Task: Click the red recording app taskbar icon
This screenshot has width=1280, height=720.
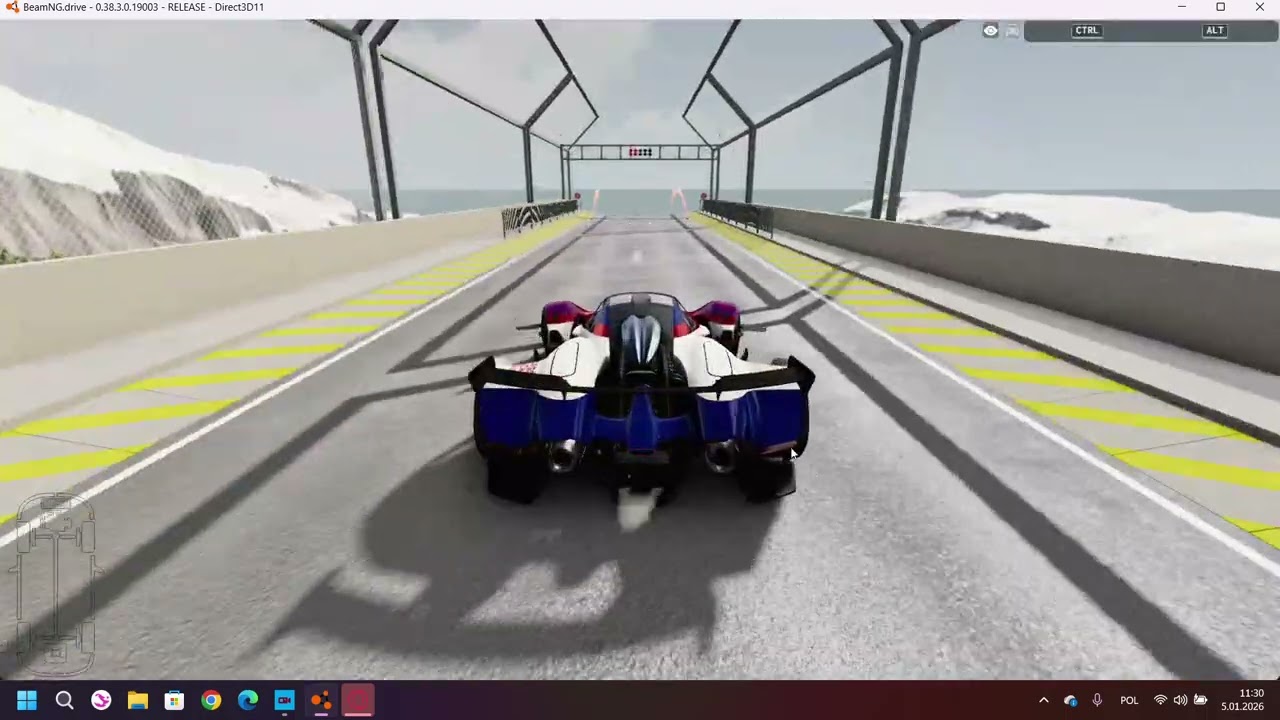Action: coord(358,701)
